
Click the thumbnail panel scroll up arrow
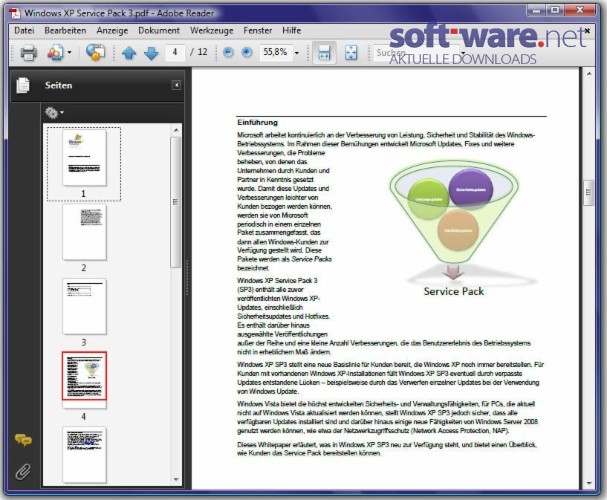[176, 130]
